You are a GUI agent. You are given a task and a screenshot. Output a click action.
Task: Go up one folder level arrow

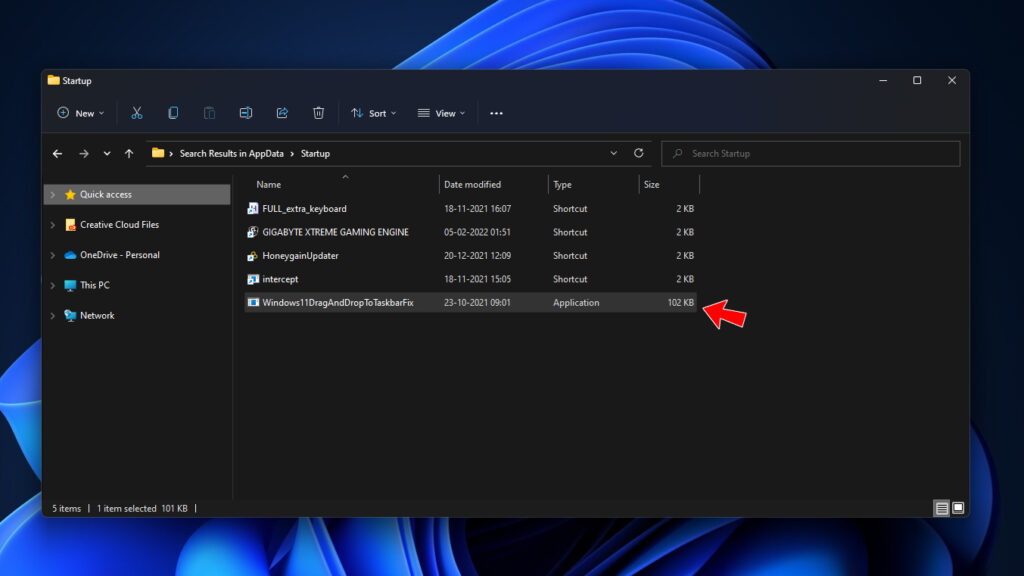click(x=129, y=153)
